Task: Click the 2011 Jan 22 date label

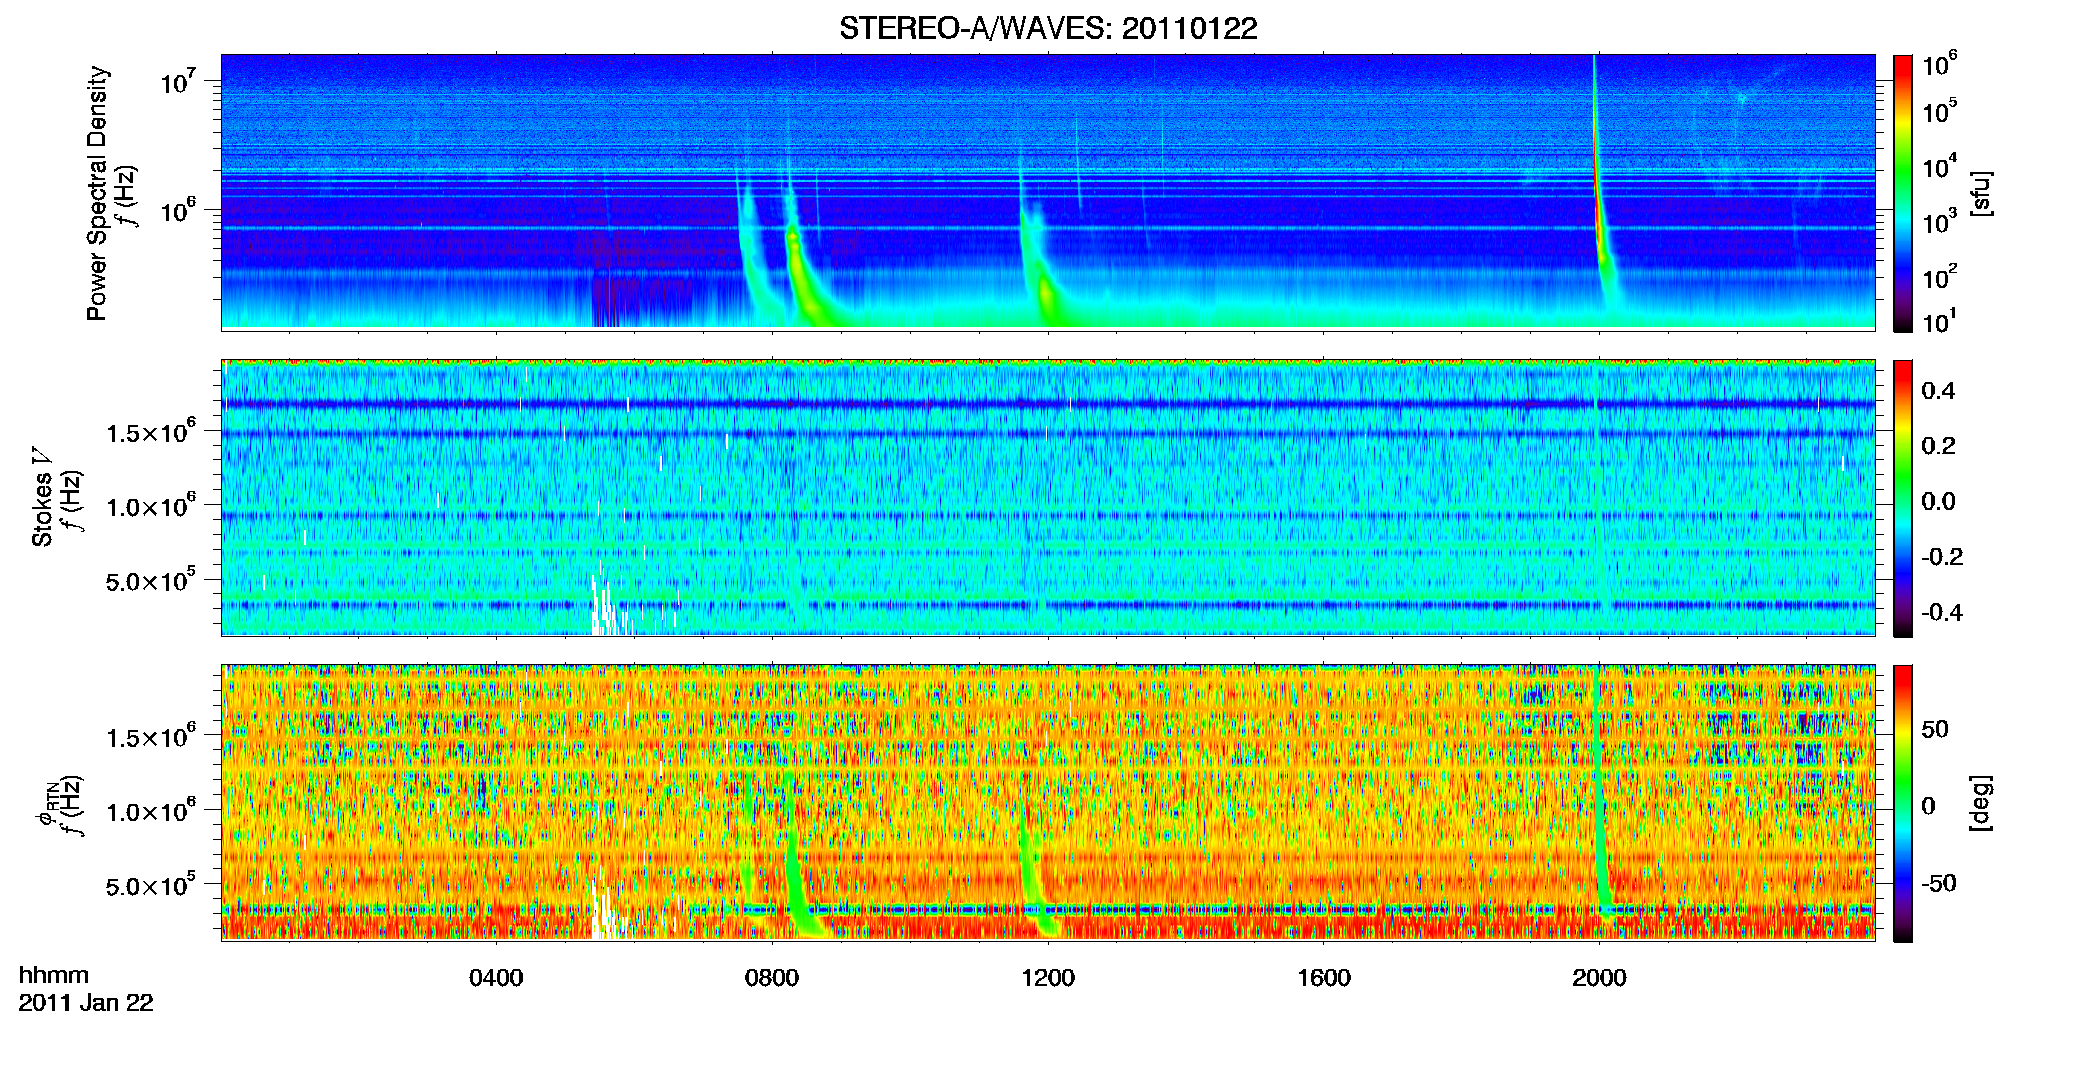Action: pos(86,1003)
